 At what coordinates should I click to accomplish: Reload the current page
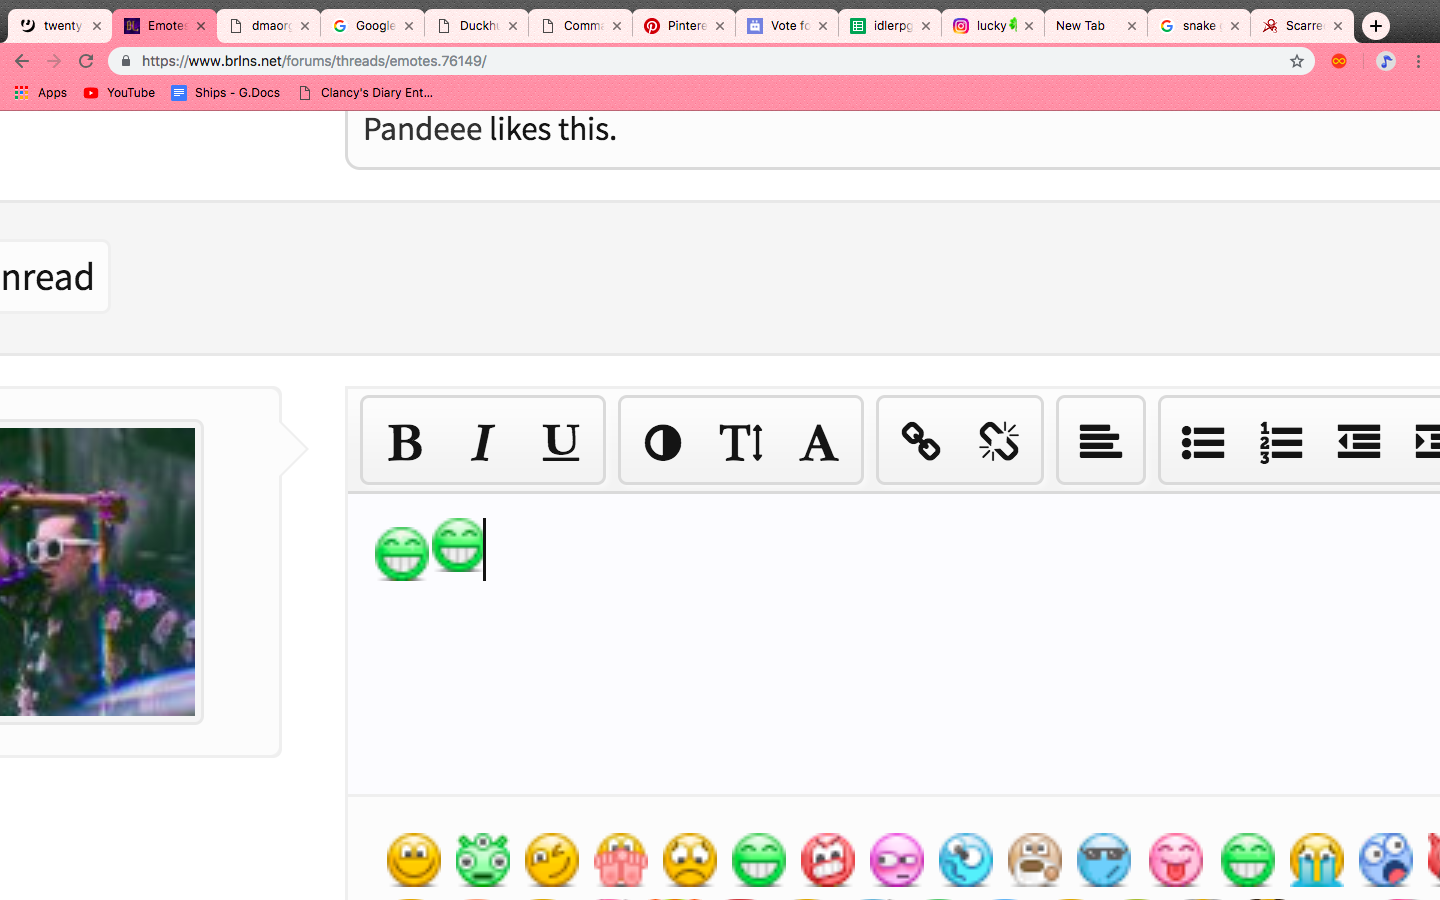point(86,61)
